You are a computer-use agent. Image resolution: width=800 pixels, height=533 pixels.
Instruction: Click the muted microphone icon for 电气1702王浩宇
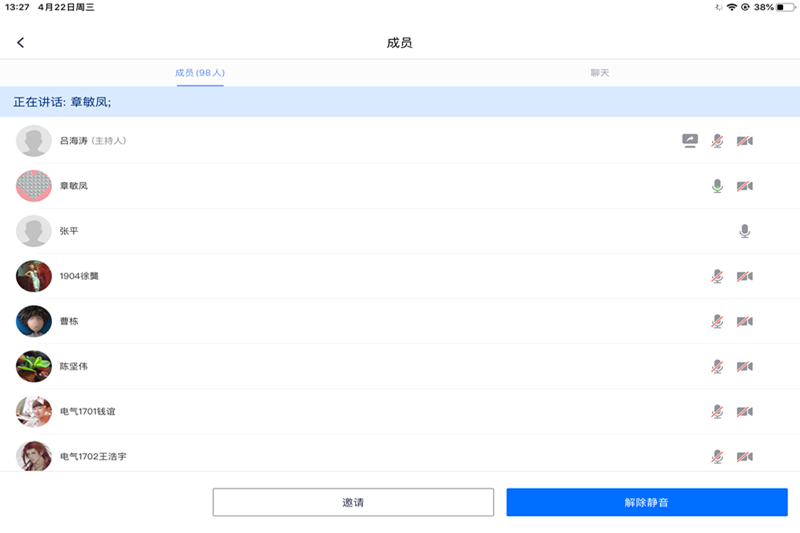[717, 456]
